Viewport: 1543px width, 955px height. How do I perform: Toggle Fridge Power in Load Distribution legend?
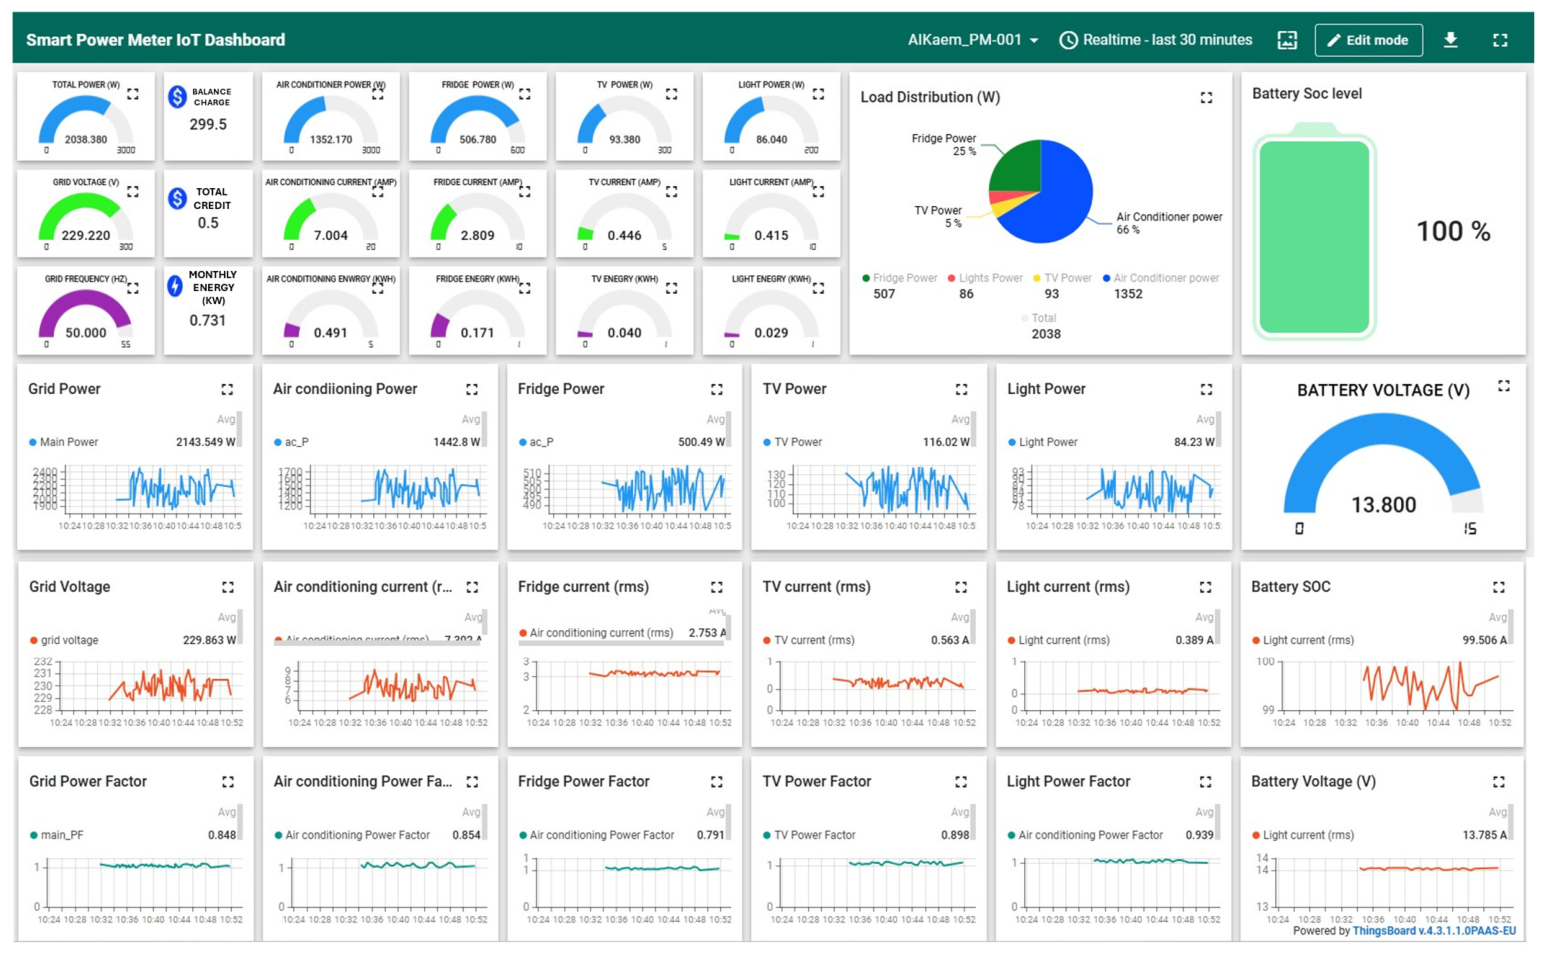[900, 278]
